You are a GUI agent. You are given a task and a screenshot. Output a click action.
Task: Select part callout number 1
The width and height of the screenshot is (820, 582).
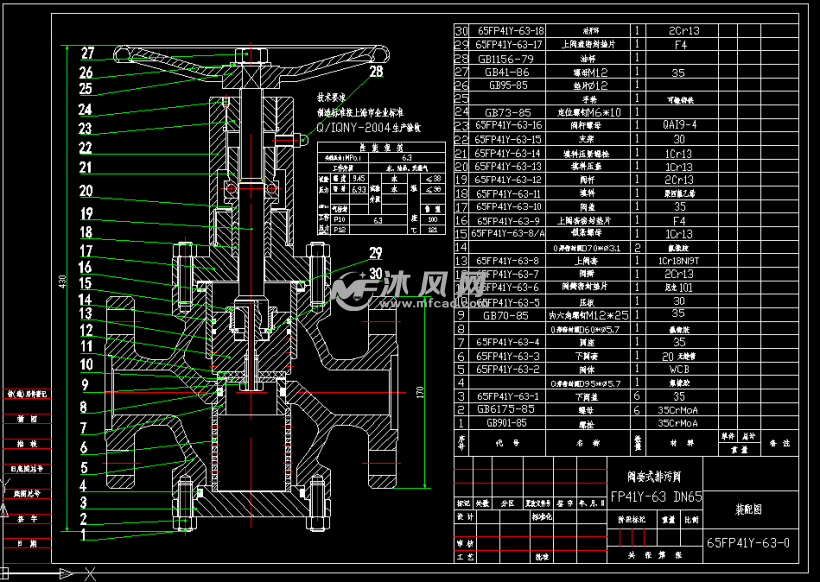click(87, 534)
